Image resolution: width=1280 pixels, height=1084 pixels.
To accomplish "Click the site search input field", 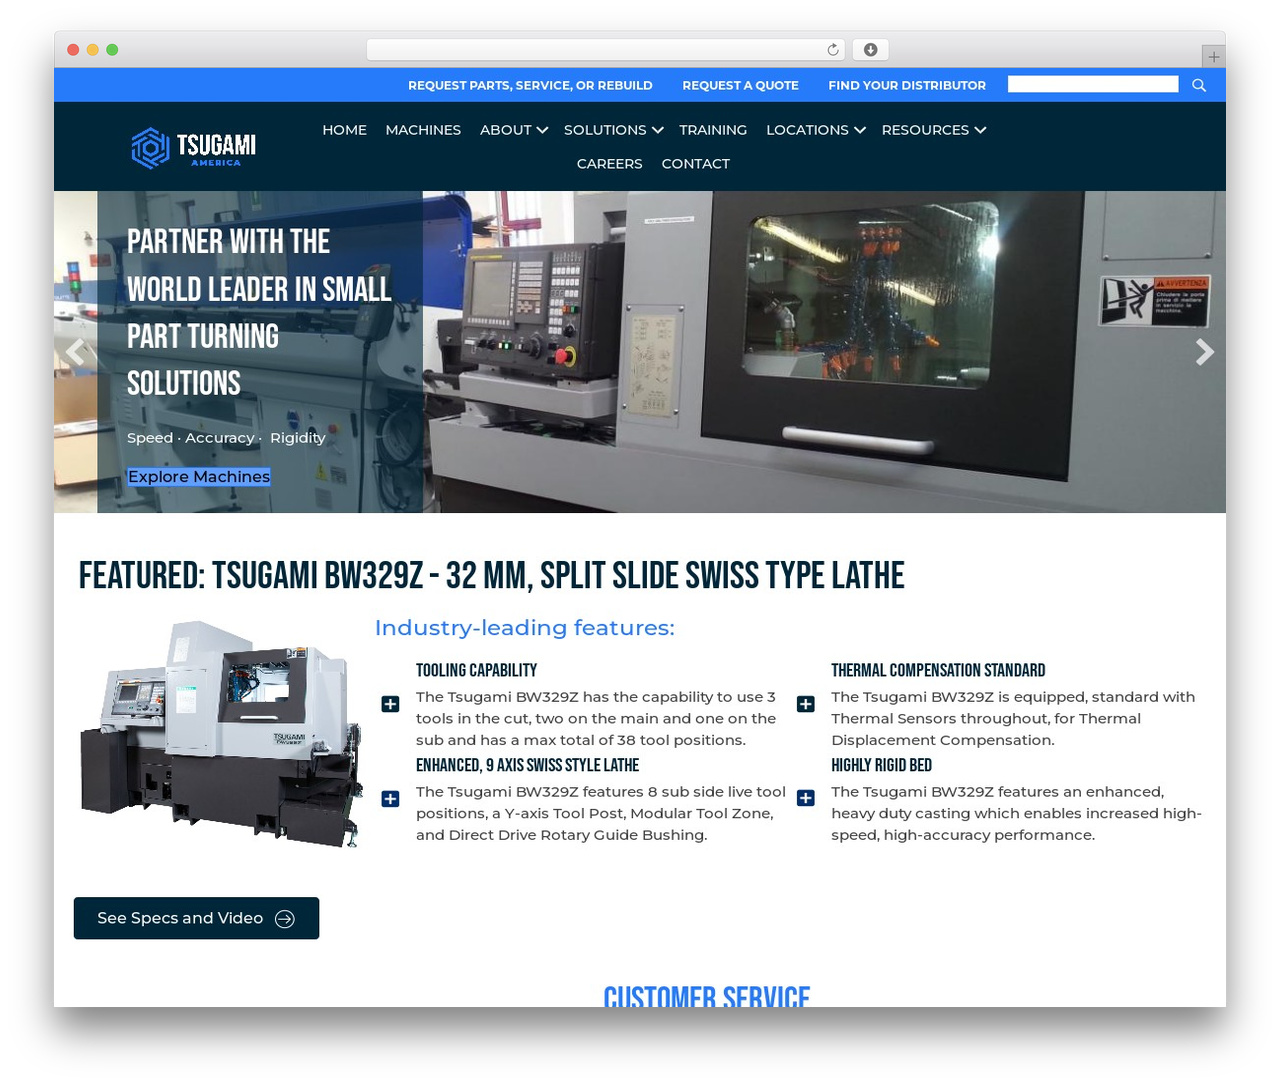I will point(1093,84).
